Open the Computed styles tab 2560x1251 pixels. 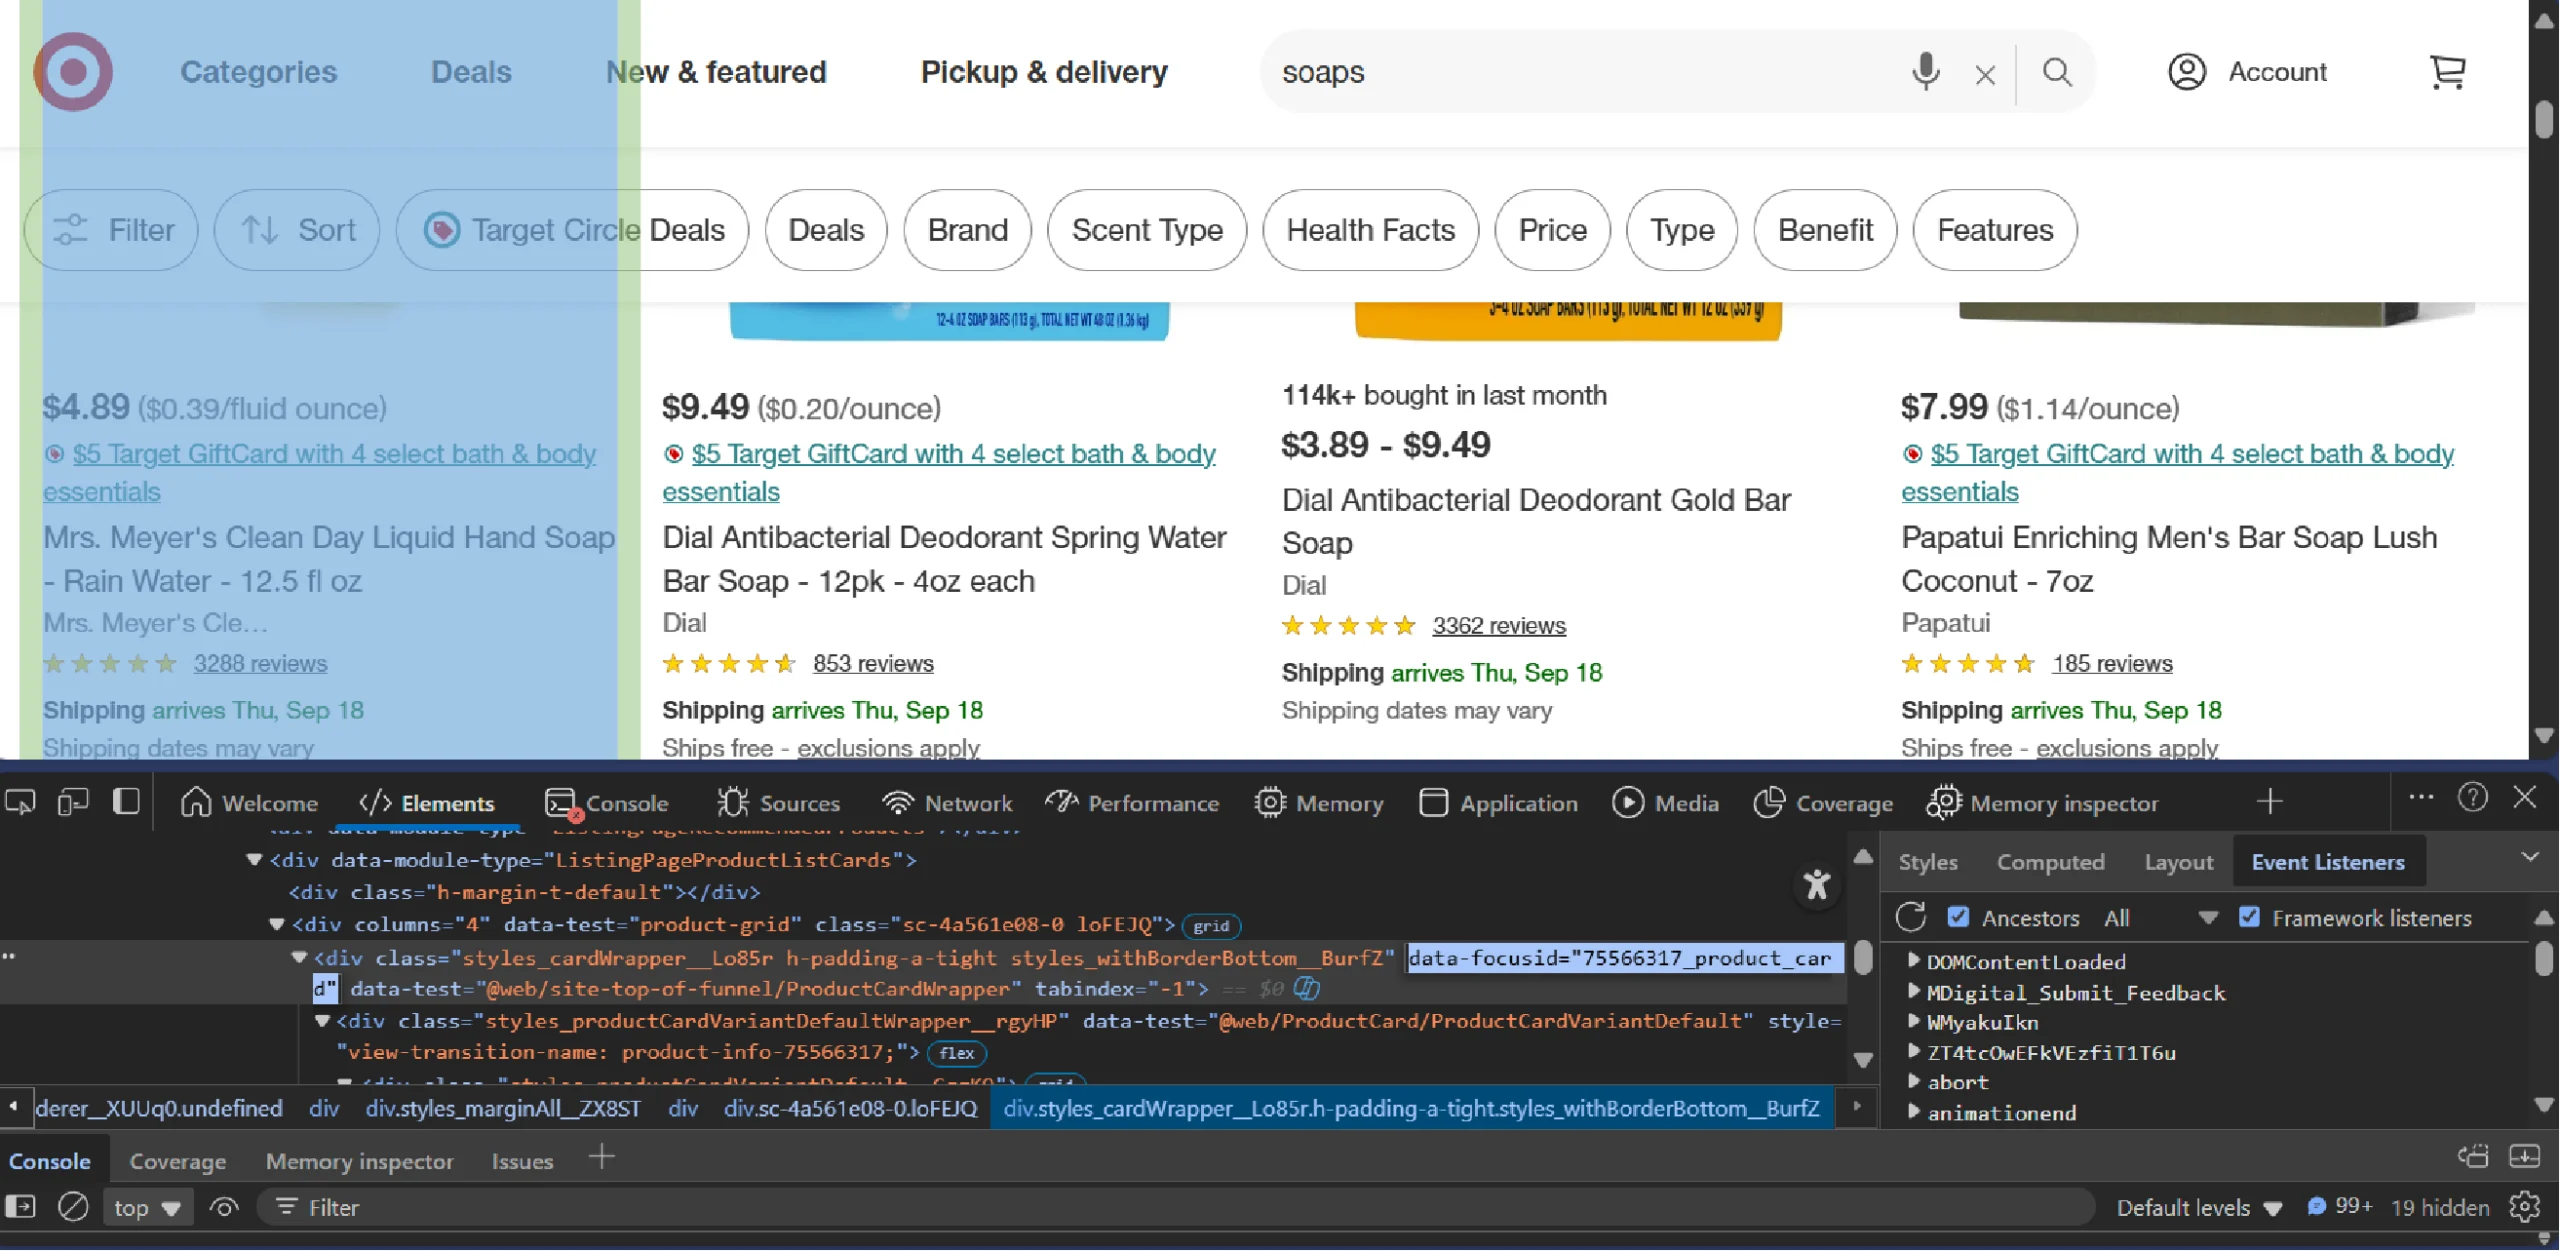click(x=2050, y=861)
